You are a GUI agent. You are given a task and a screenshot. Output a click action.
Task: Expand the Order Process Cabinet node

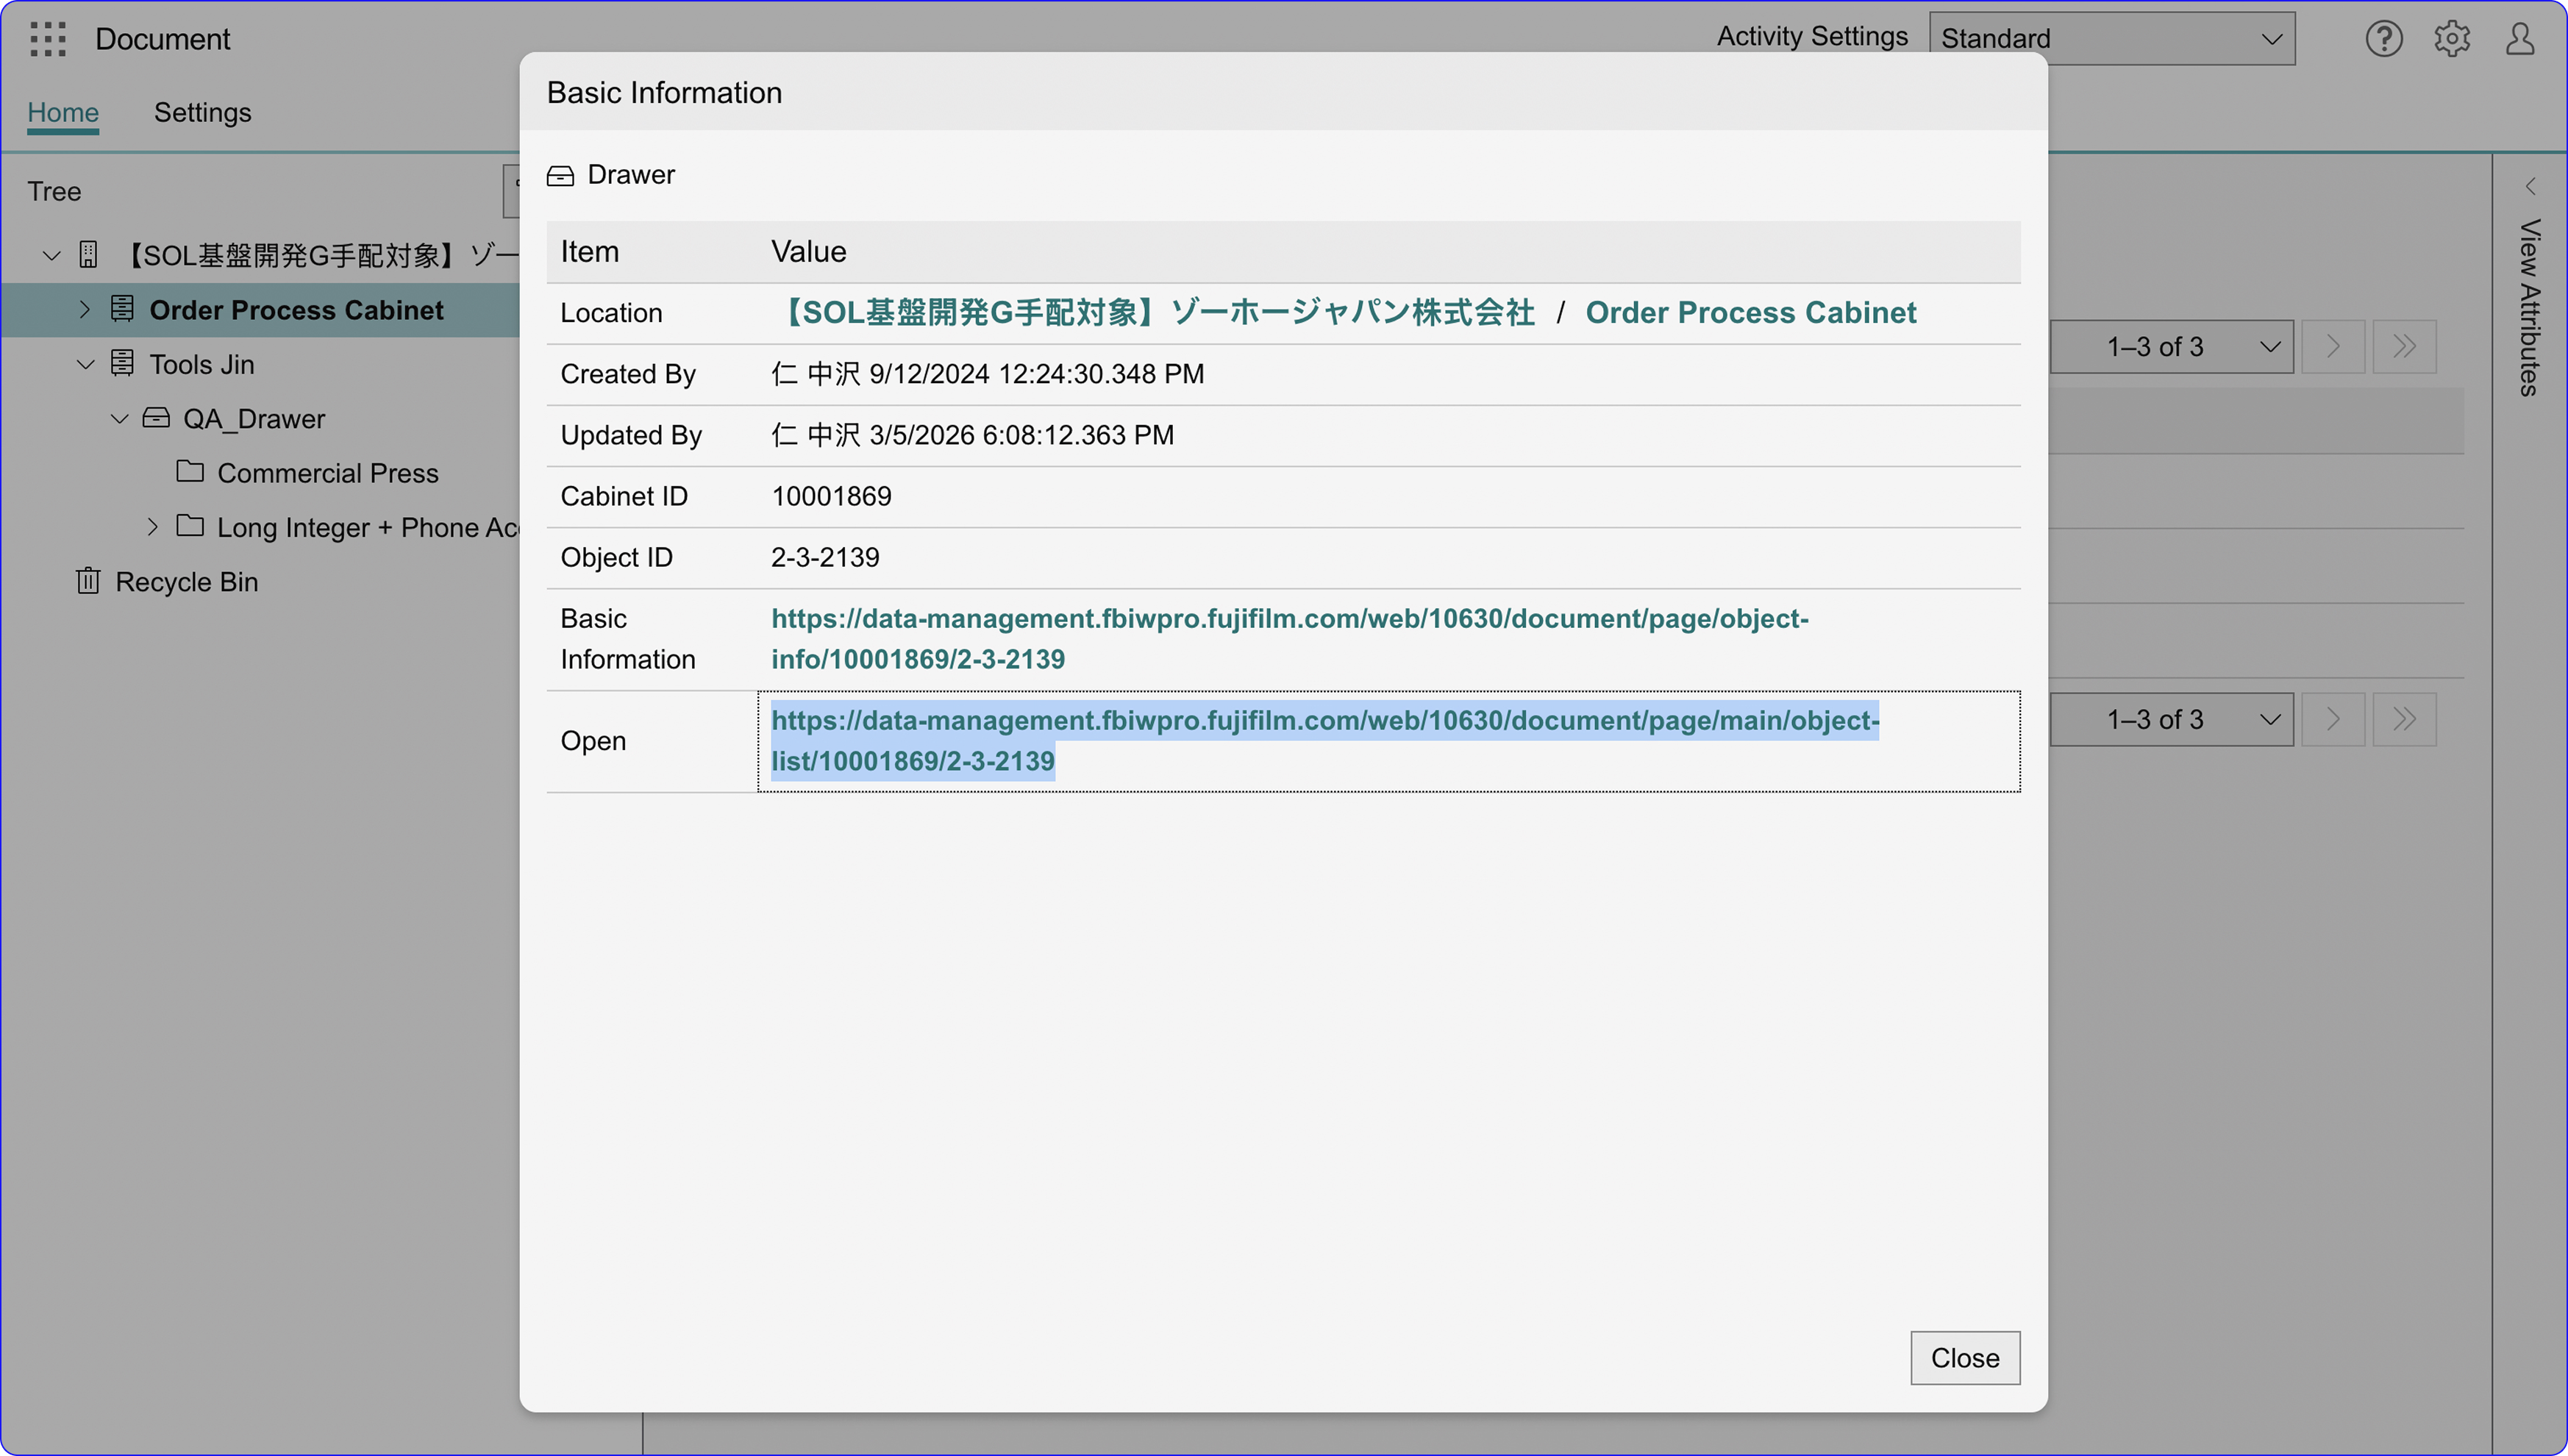point(85,310)
